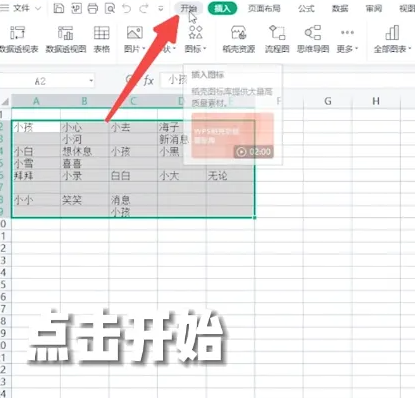Click the Print icon in quick toolbar
The height and width of the screenshot is (398, 415).
click(93, 8)
